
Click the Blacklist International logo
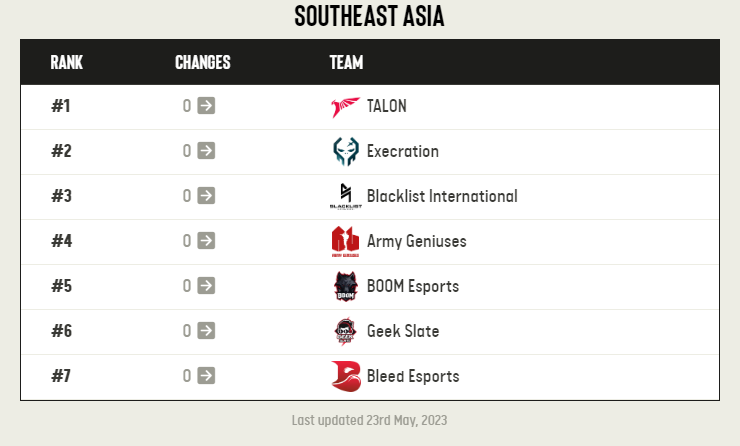tap(345, 196)
